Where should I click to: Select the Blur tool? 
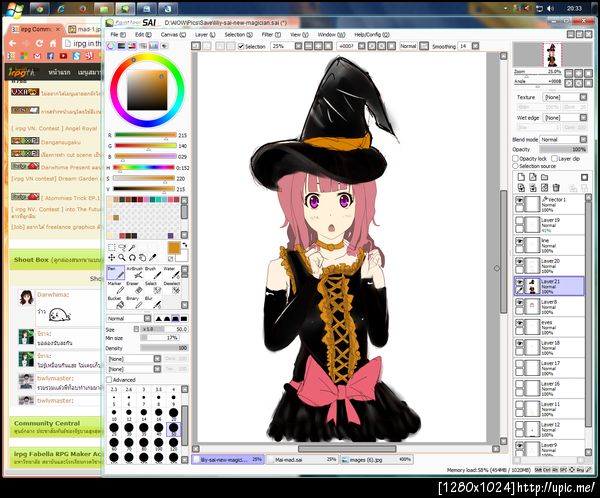pyautogui.click(x=152, y=302)
